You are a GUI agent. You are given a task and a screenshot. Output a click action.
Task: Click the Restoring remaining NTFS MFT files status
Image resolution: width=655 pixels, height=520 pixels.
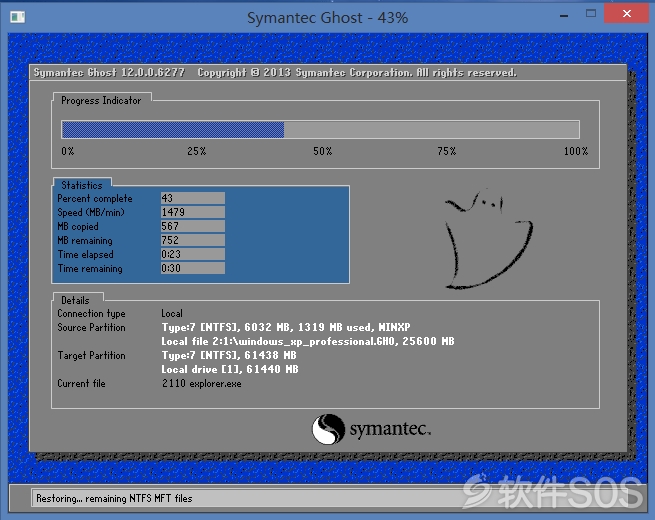114,498
